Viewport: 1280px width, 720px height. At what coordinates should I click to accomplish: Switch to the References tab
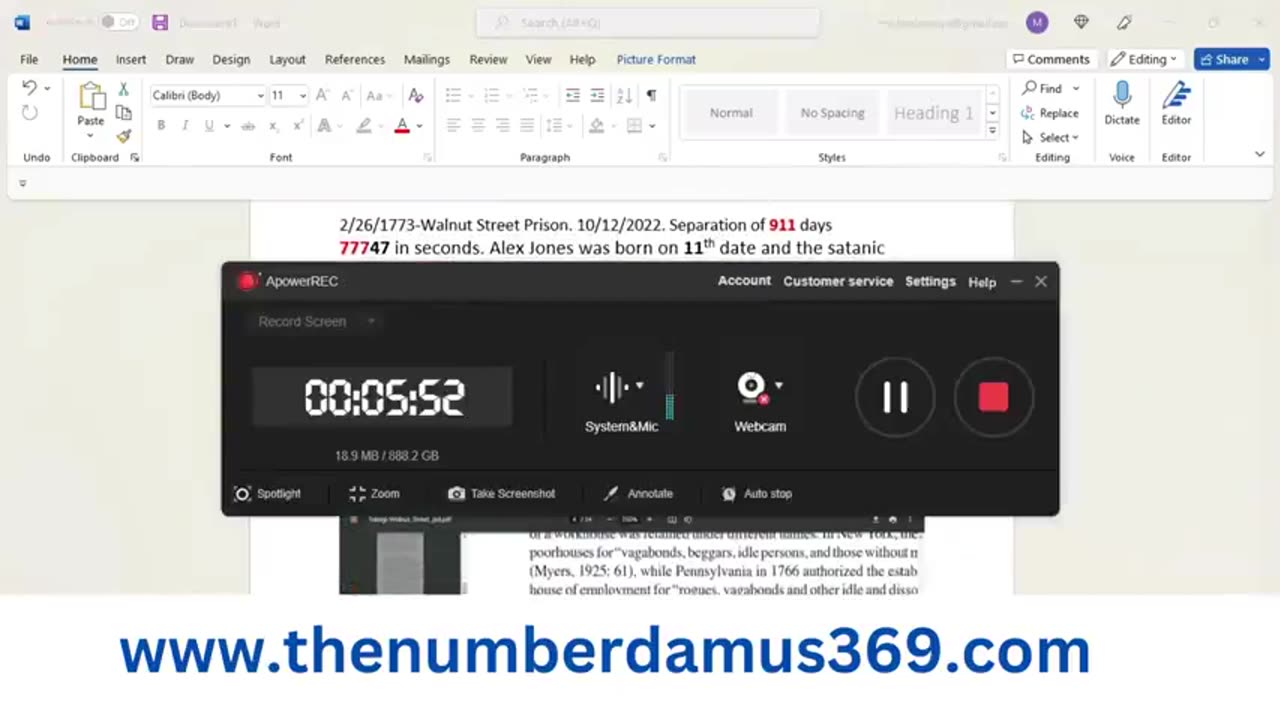[x=355, y=59]
